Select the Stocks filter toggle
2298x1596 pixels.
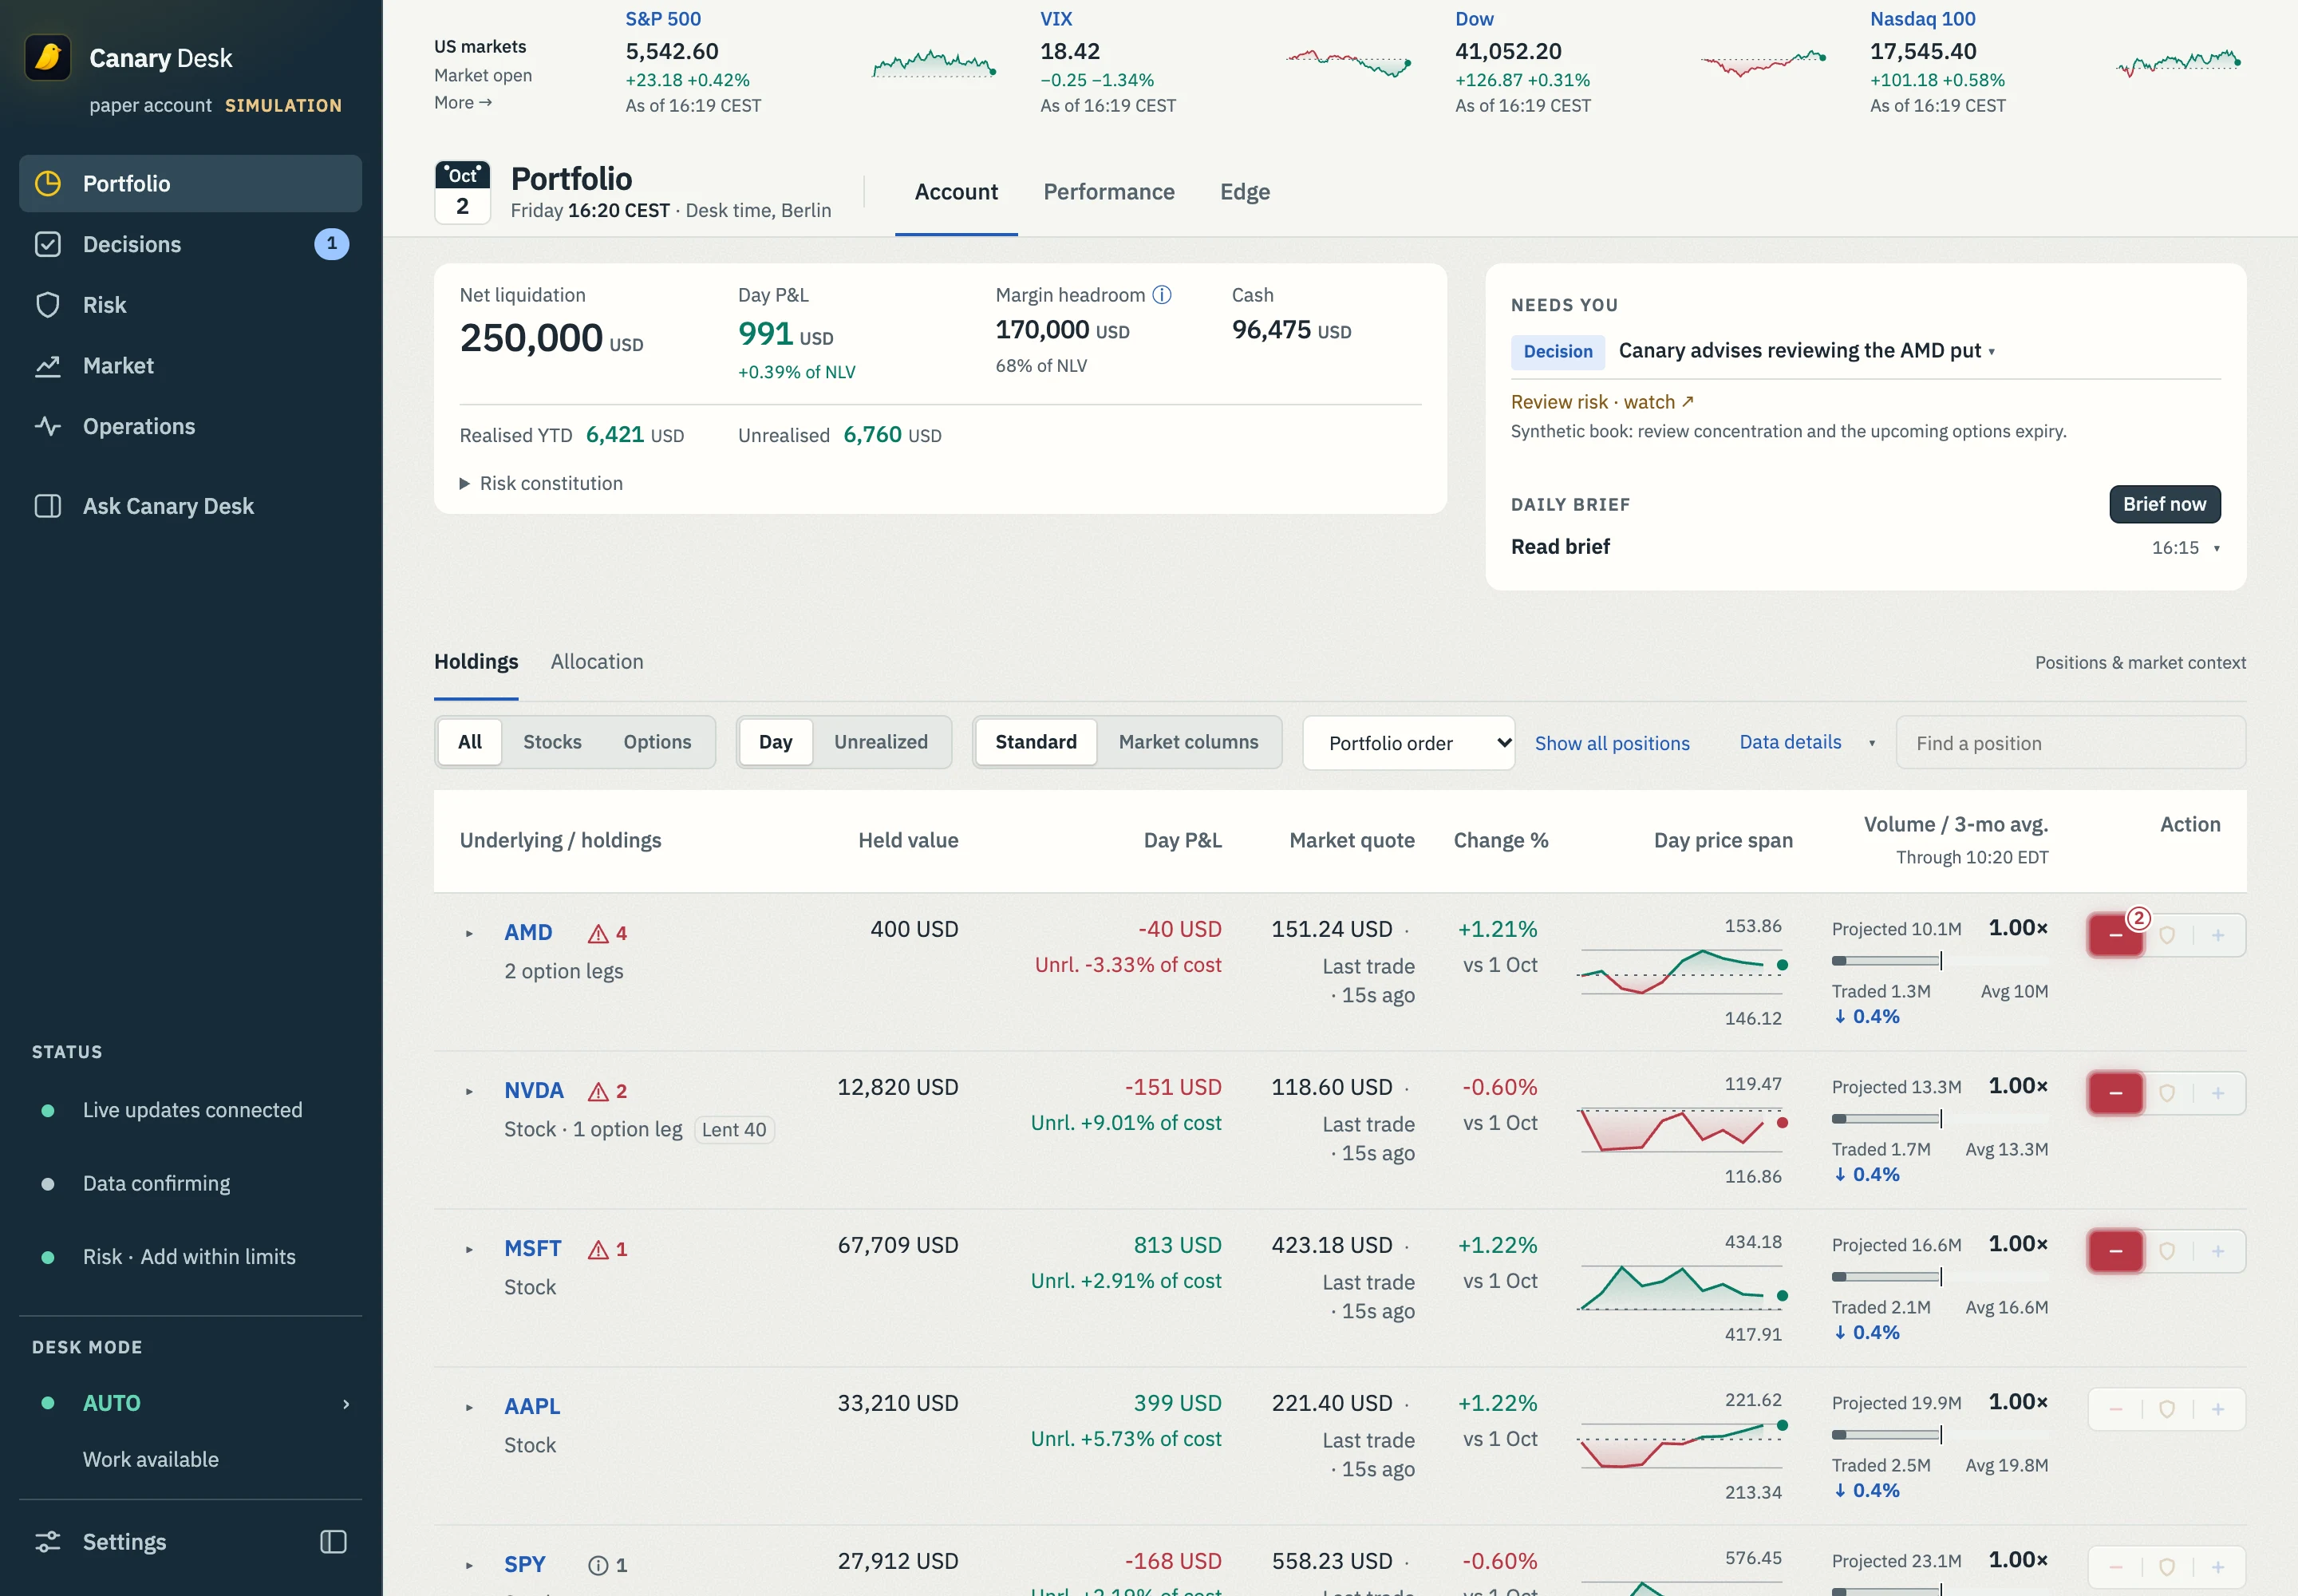552,742
